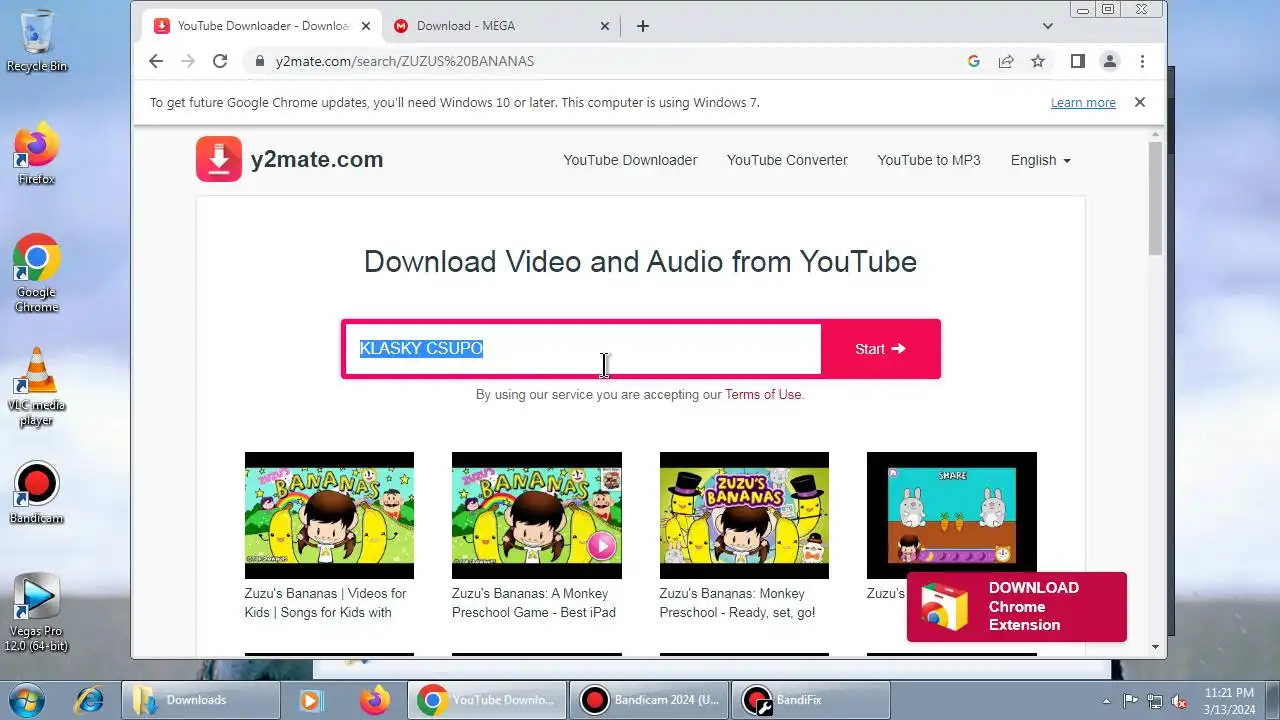Click the y2mate.com site title
This screenshot has width=1280, height=720.
pos(317,159)
